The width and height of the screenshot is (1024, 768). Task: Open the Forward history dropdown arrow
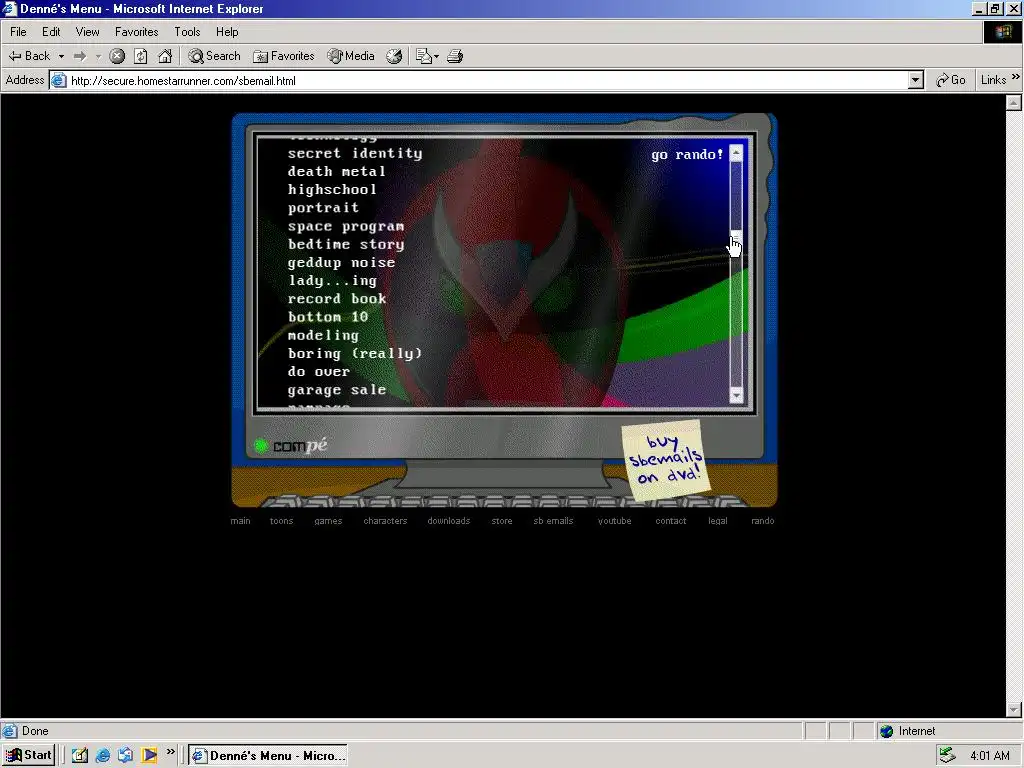coord(98,56)
